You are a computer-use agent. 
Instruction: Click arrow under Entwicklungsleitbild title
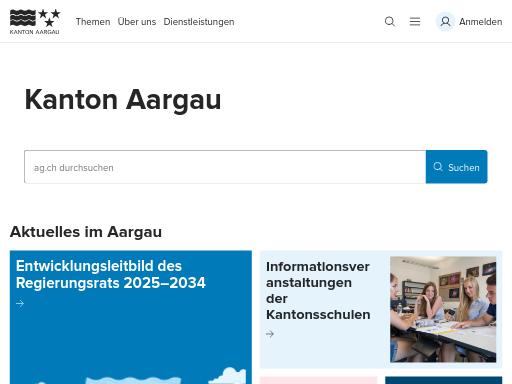point(20,304)
